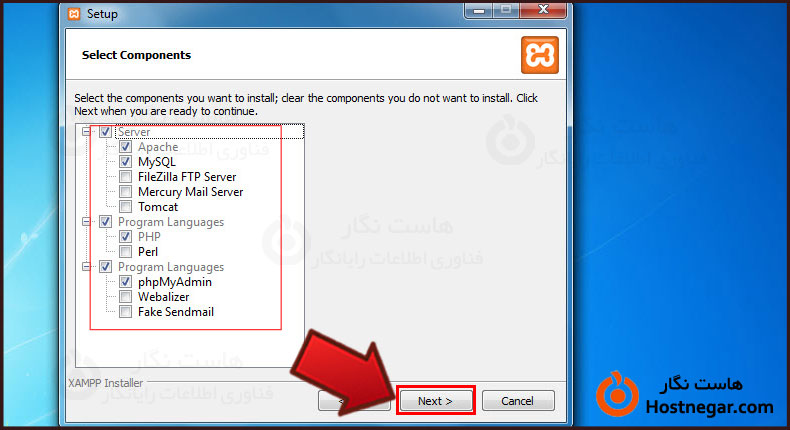This screenshot has height=430, width=790.
Task: Click the XAMPP logo in header
Action: 540,55
